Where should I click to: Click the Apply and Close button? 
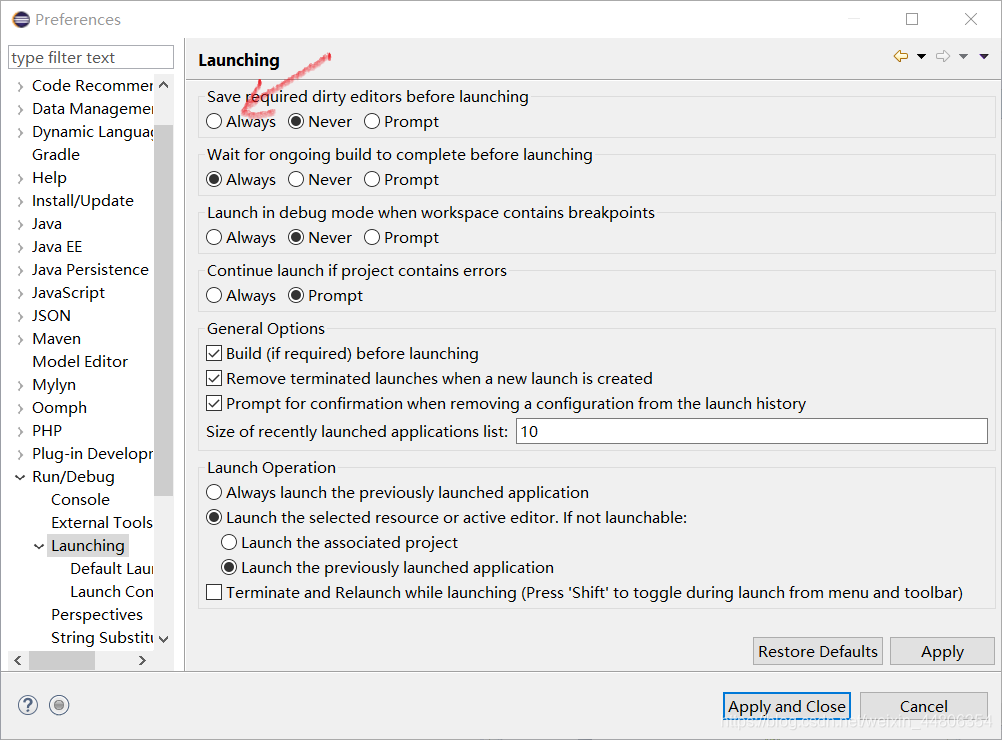(x=787, y=706)
